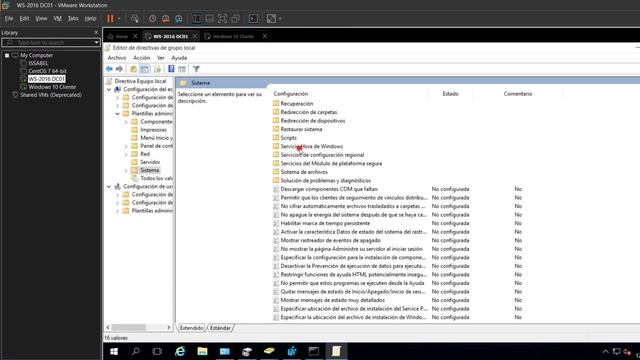Collapse Configuración de usuario tree node
The width and height of the screenshot is (640, 360).
[109, 187]
